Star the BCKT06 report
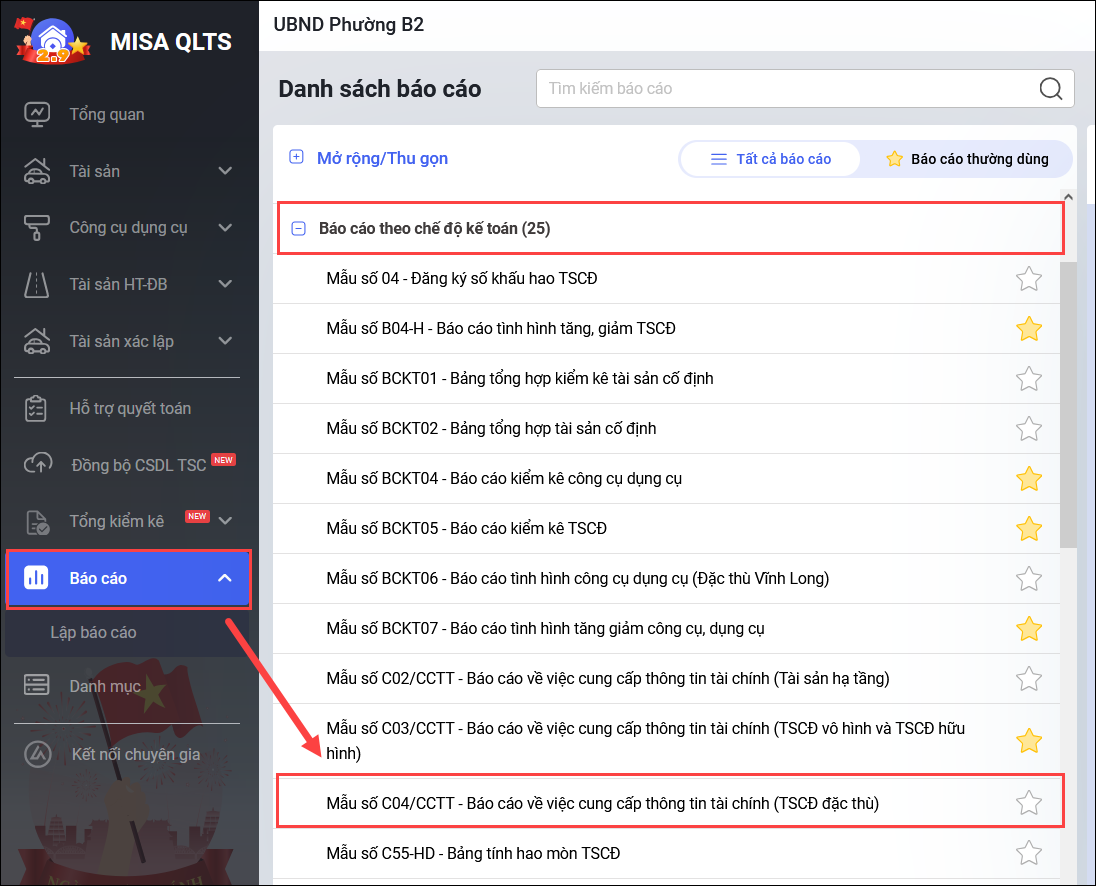The width and height of the screenshot is (1096, 886). pyautogui.click(x=1029, y=579)
